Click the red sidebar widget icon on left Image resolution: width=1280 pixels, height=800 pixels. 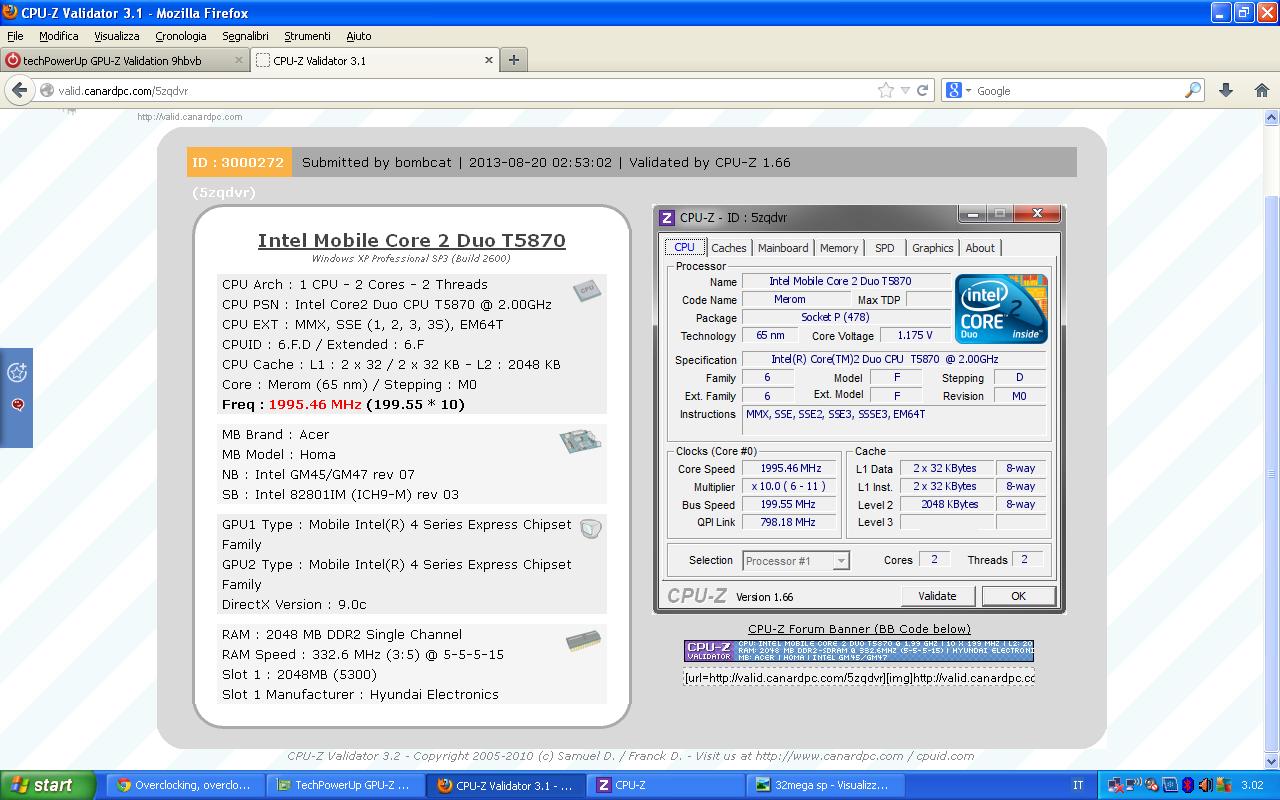click(x=17, y=405)
